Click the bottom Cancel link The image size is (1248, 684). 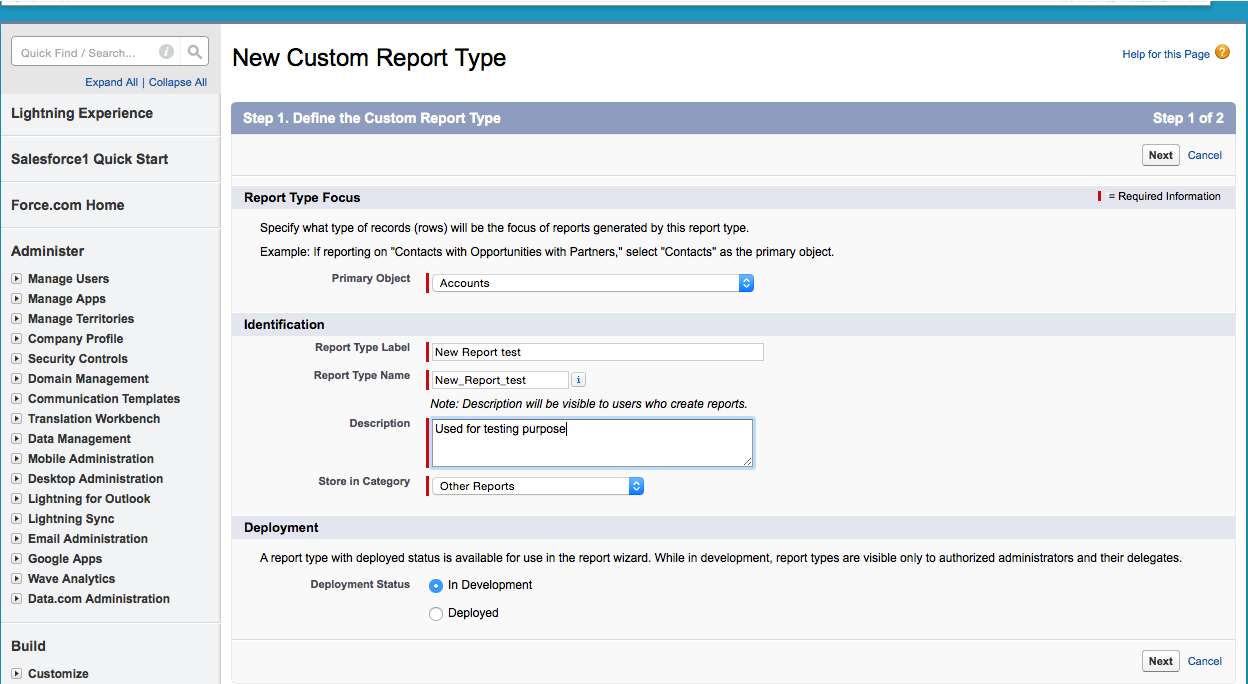click(1205, 661)
